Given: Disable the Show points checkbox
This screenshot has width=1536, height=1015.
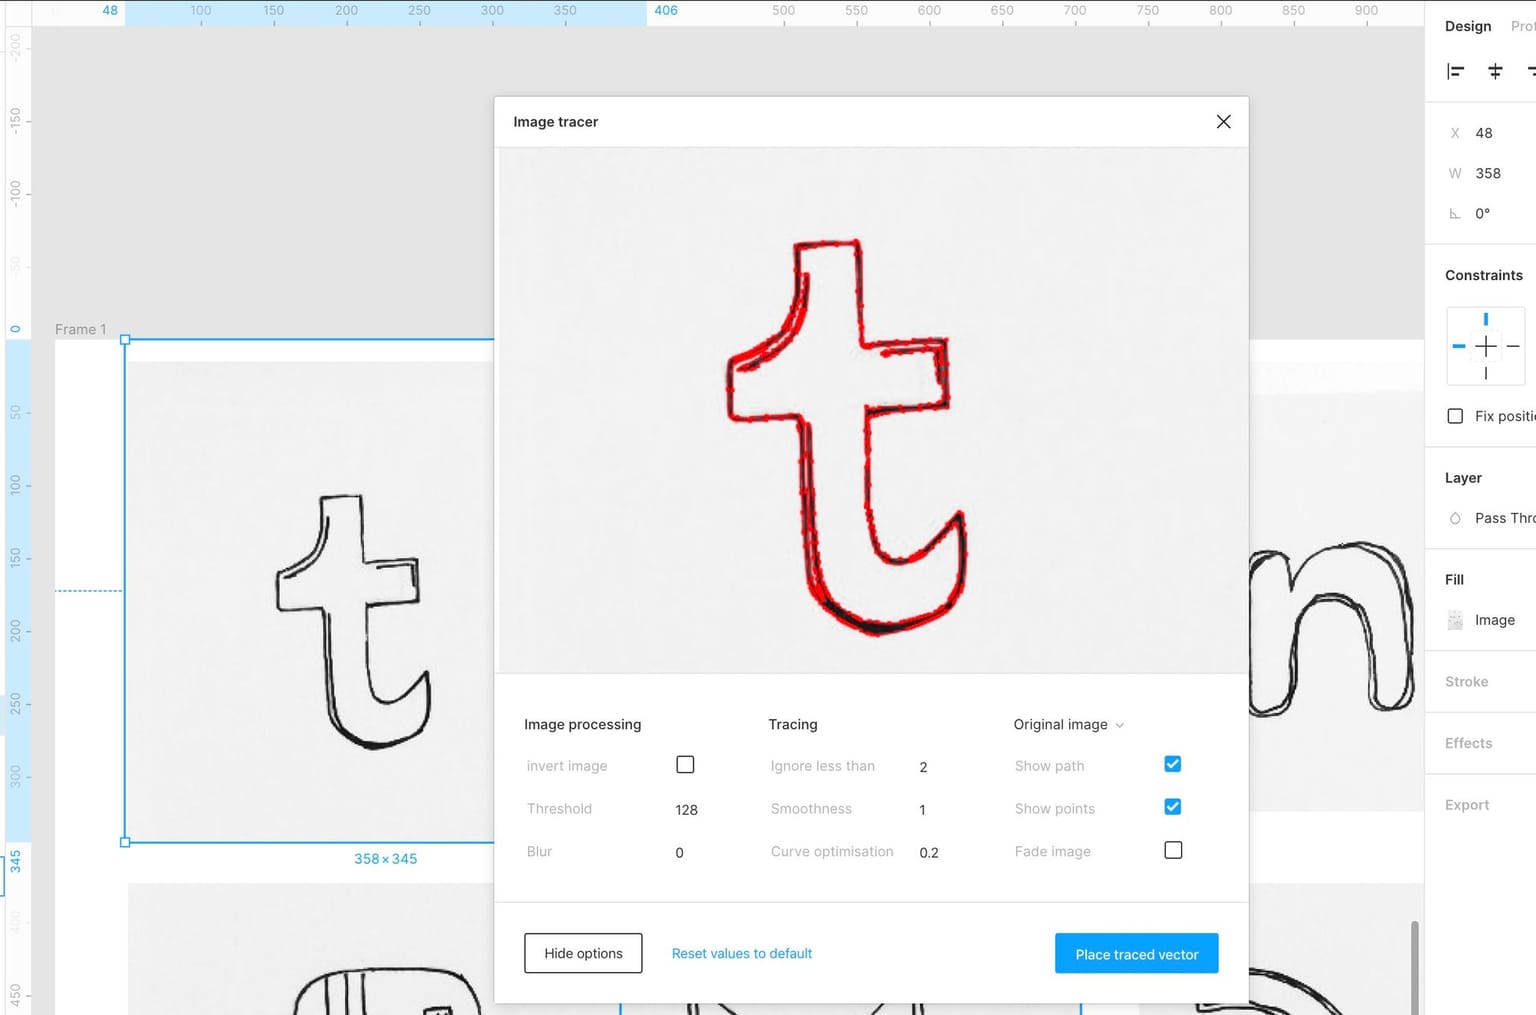Looking at the screenshot, I should (1173, 807).
